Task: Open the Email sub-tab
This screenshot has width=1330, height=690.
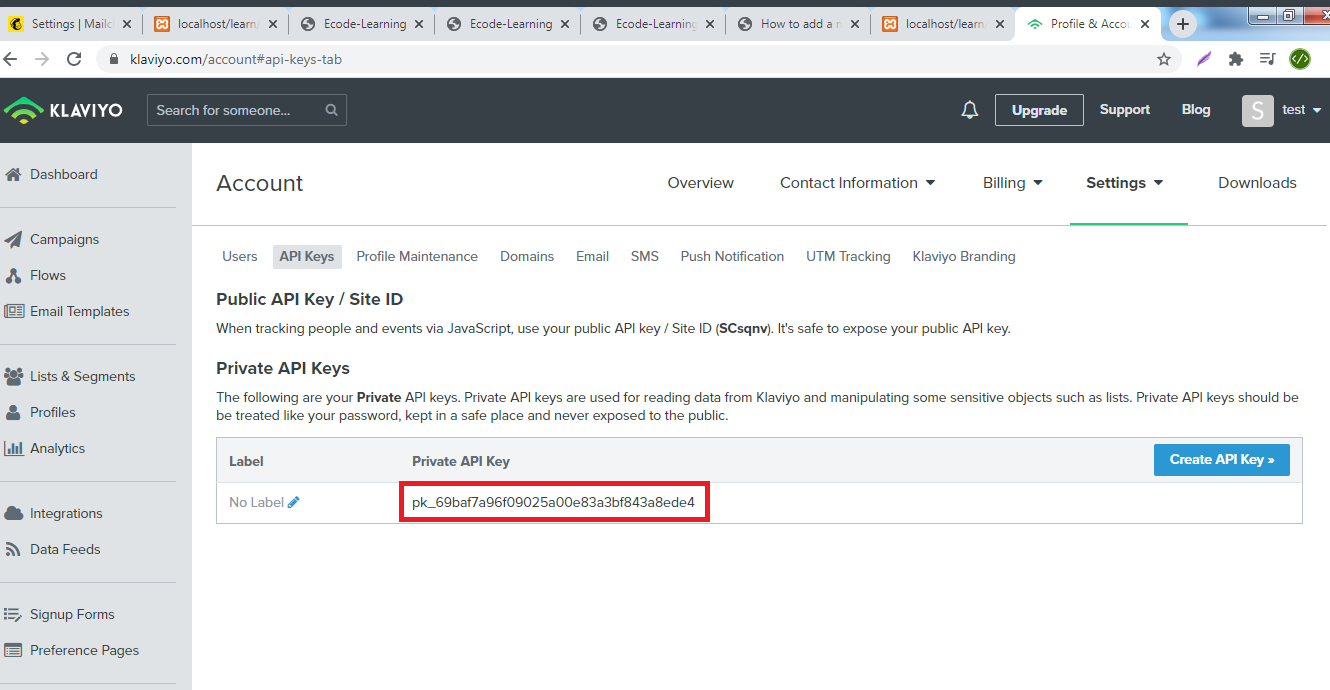Action: (592, 257)
